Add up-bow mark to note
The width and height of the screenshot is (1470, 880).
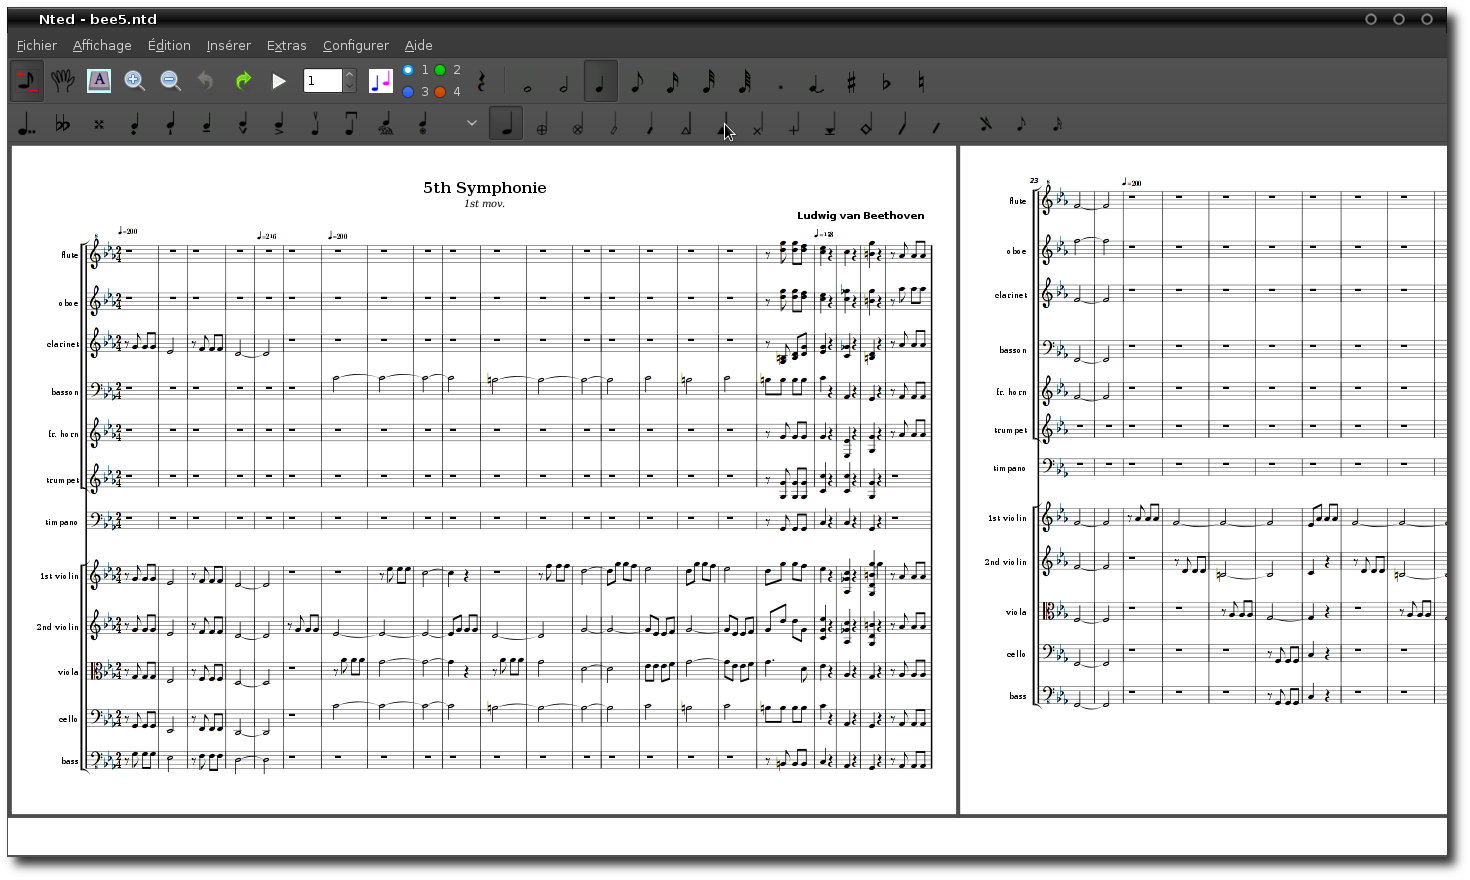[315, 124]
